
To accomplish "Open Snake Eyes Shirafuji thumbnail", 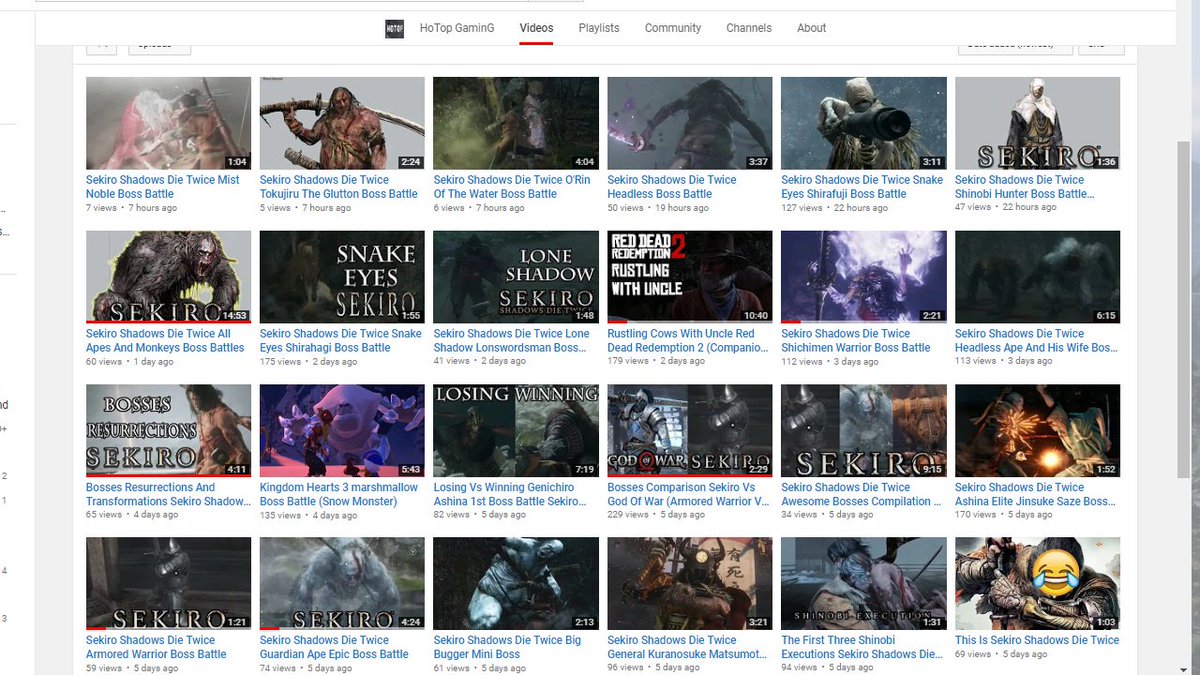I will point(864,124).
